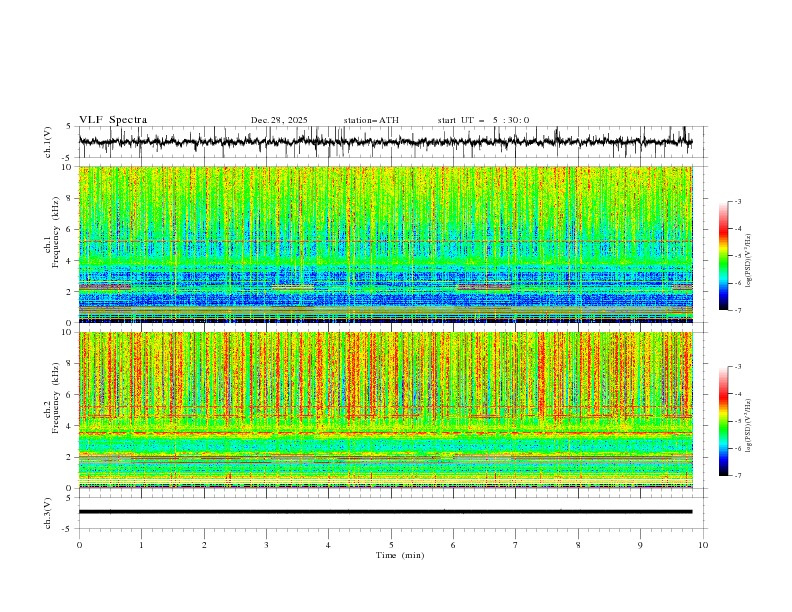Screen dimensions: 792x612
Task: Click the time axis tick label "8"
Action: (x=578, y=545)
